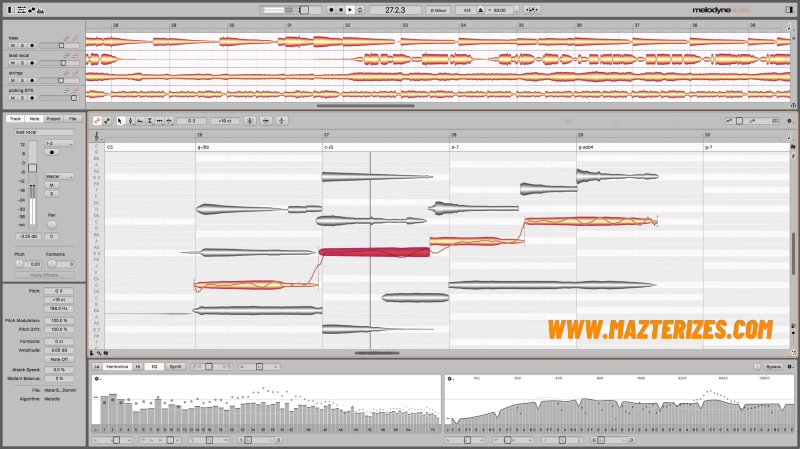This screenshot has width=800, height=449.
Task: Solo the picking GTR track
Action: point(22,97)
